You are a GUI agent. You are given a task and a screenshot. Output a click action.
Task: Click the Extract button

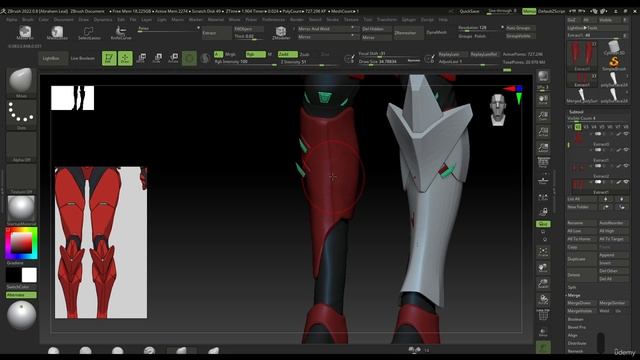pos(216,33)
